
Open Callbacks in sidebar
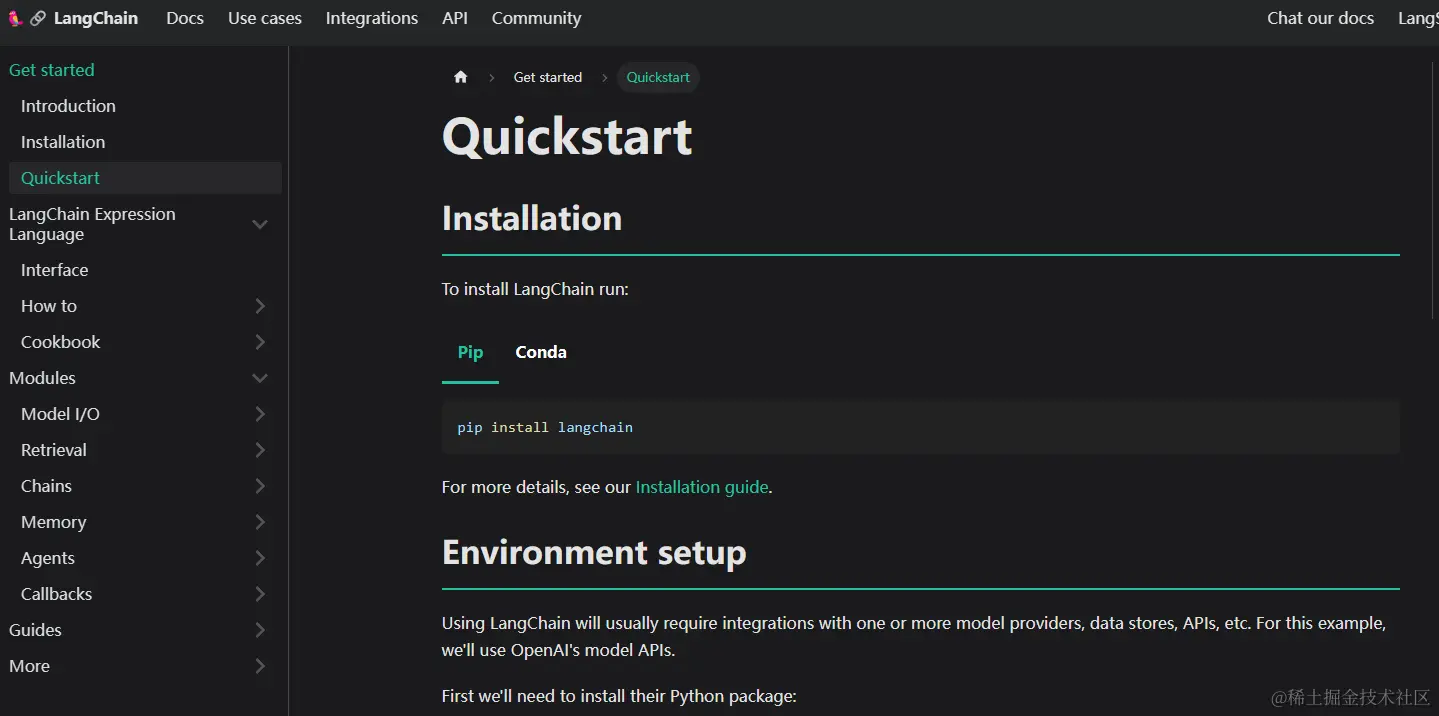56,594
